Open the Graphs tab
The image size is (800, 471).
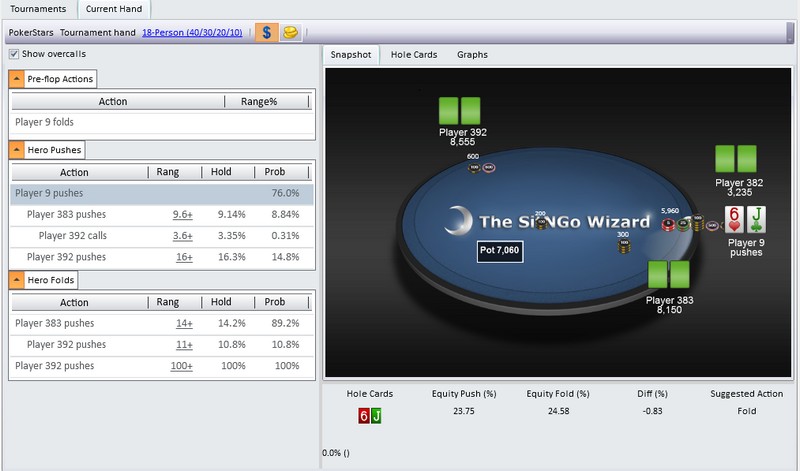tap(472, 54)
